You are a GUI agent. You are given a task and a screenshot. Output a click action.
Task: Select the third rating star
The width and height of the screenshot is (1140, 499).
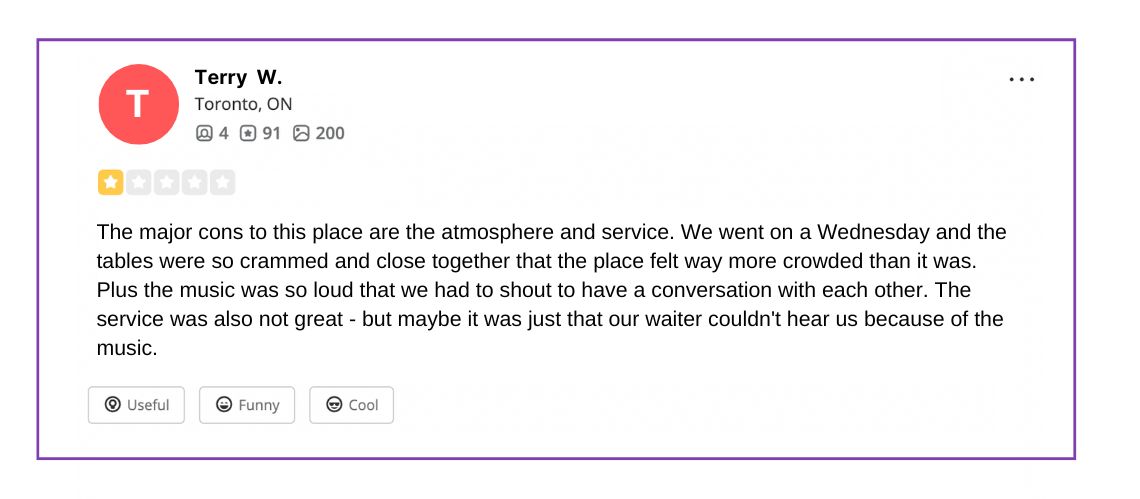[x=166, y=183]
